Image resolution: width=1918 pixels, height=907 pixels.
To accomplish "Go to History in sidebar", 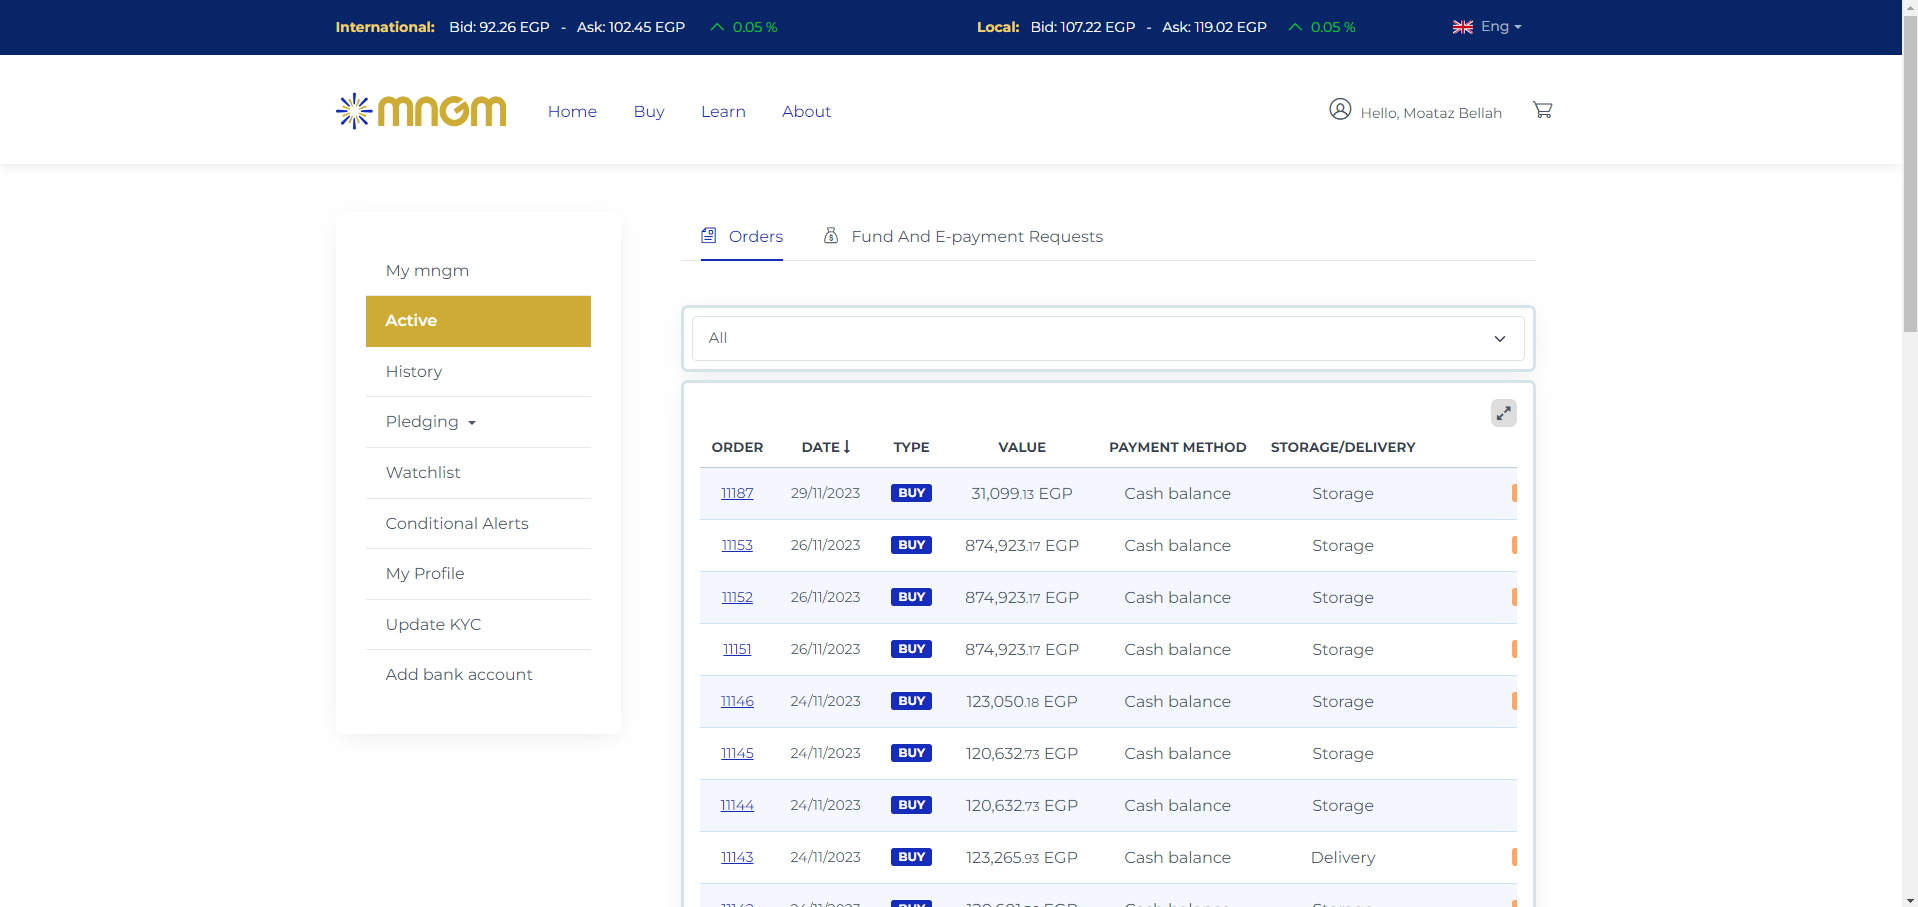I will click(x=414, y=372).
